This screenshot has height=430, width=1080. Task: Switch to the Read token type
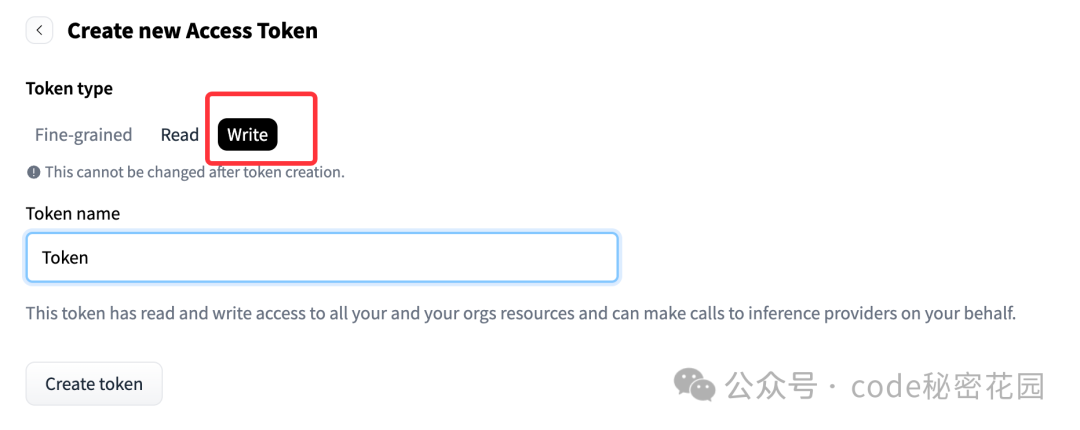click(180, 135)
